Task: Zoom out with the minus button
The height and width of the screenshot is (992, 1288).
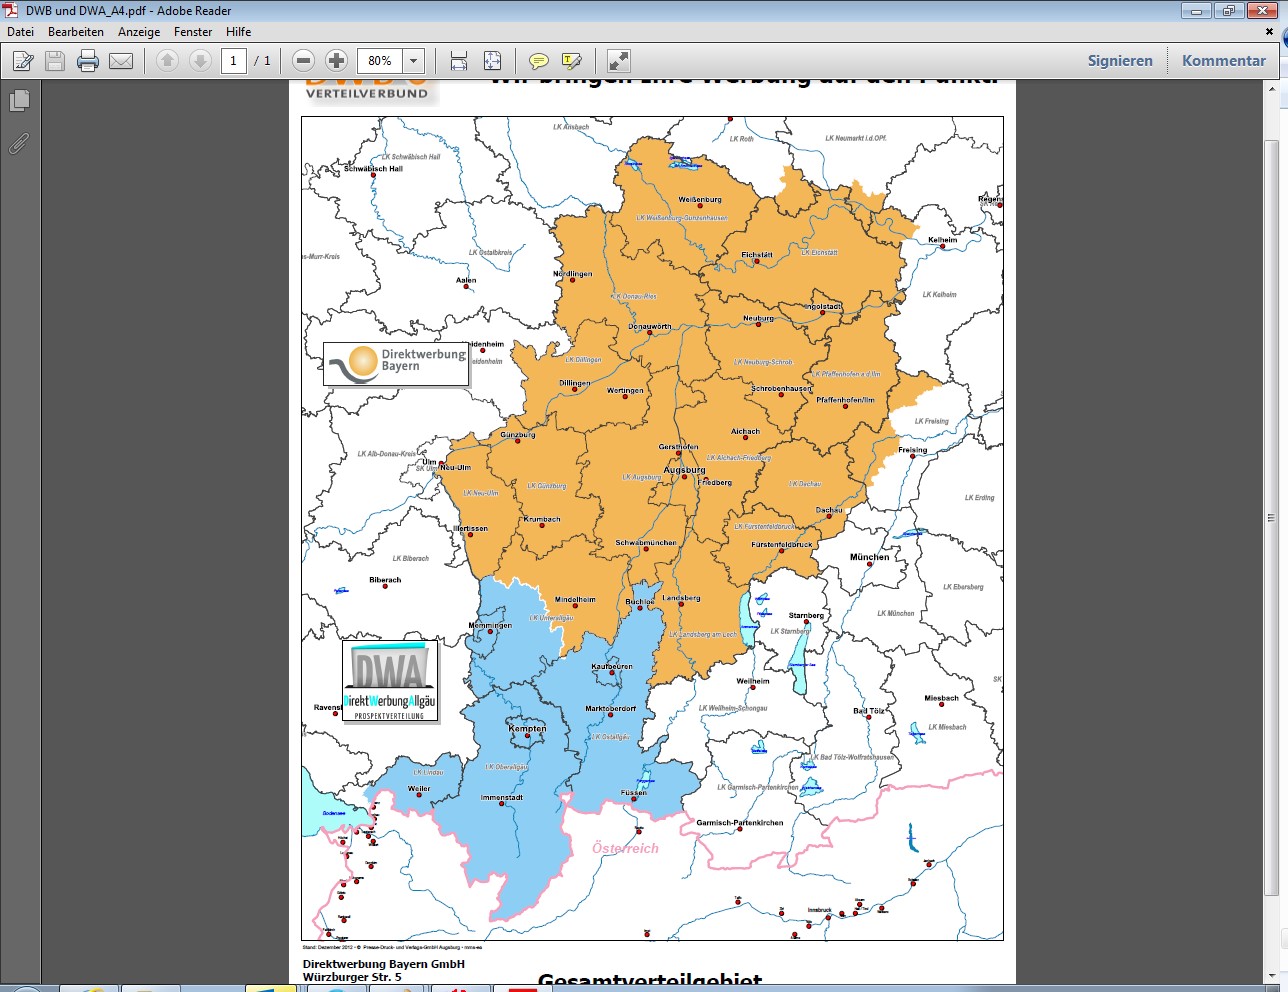Action: click(304, 61)
